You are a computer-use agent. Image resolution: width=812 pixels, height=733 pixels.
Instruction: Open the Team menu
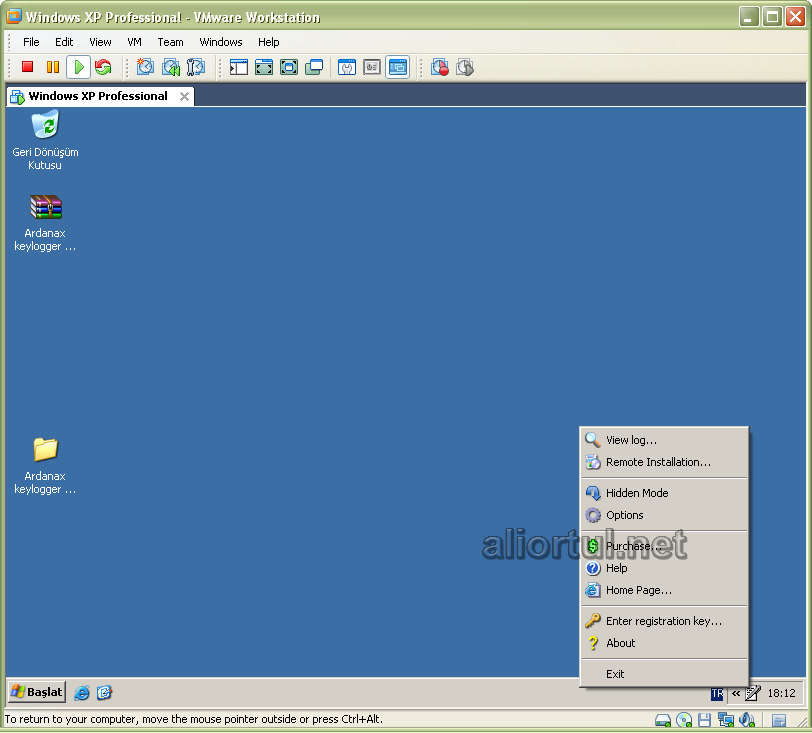[x=170, y=42]
